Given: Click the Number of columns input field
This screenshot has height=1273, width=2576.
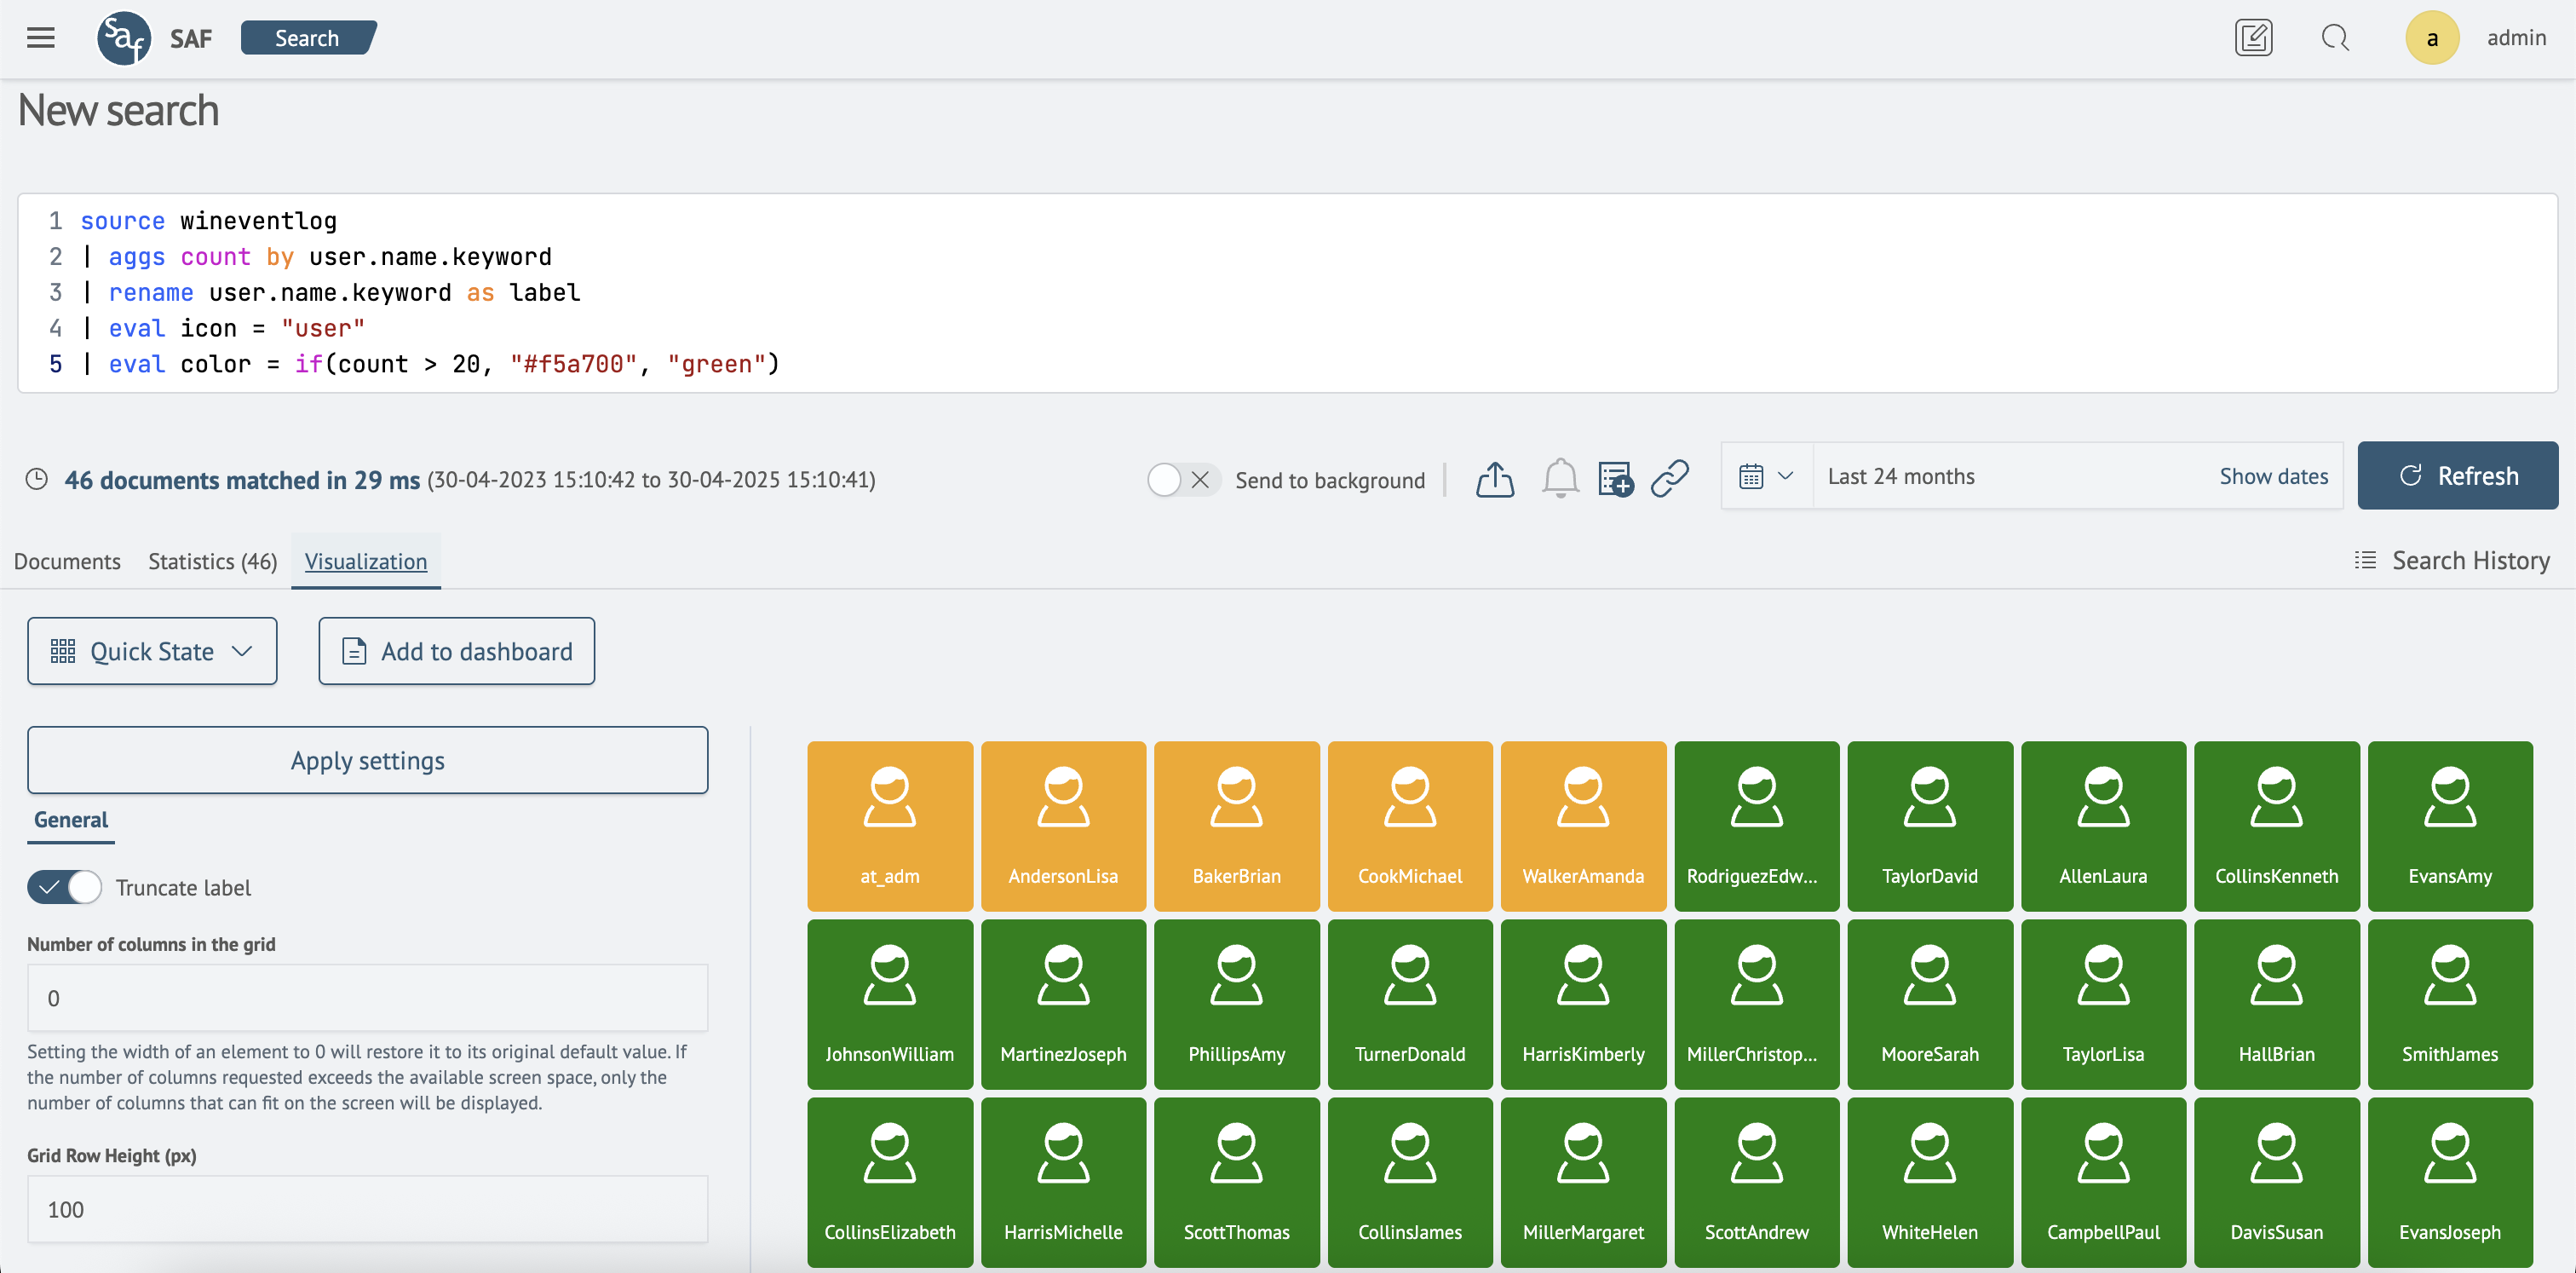Looking at the screenshot, I should tap(367, 998).
